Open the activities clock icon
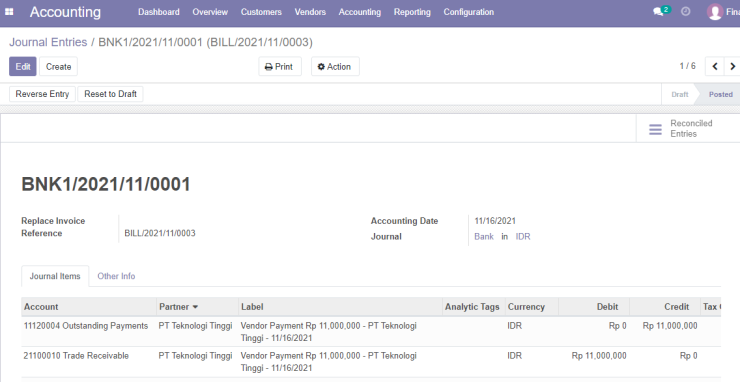Image resolution: width=740 pixels, height=382 pixels. point(685,11)
